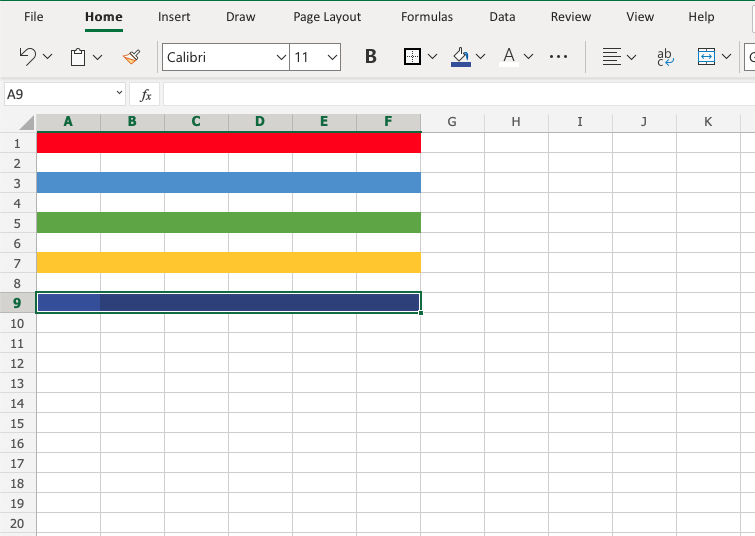This screenshot has height=536, width=755.
Task: Click the Paste clipboard icon
Action: [78, 57]
